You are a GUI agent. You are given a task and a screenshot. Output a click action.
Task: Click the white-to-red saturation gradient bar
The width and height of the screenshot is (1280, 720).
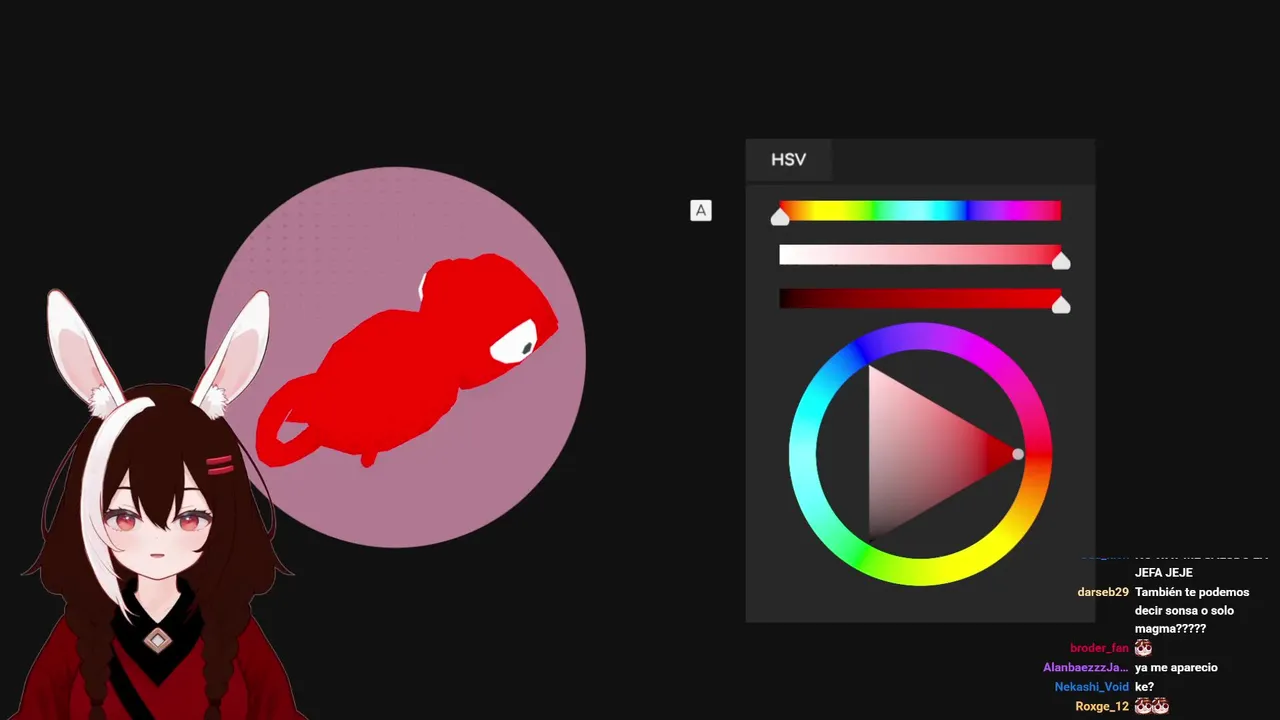click(x=920, y=254)
